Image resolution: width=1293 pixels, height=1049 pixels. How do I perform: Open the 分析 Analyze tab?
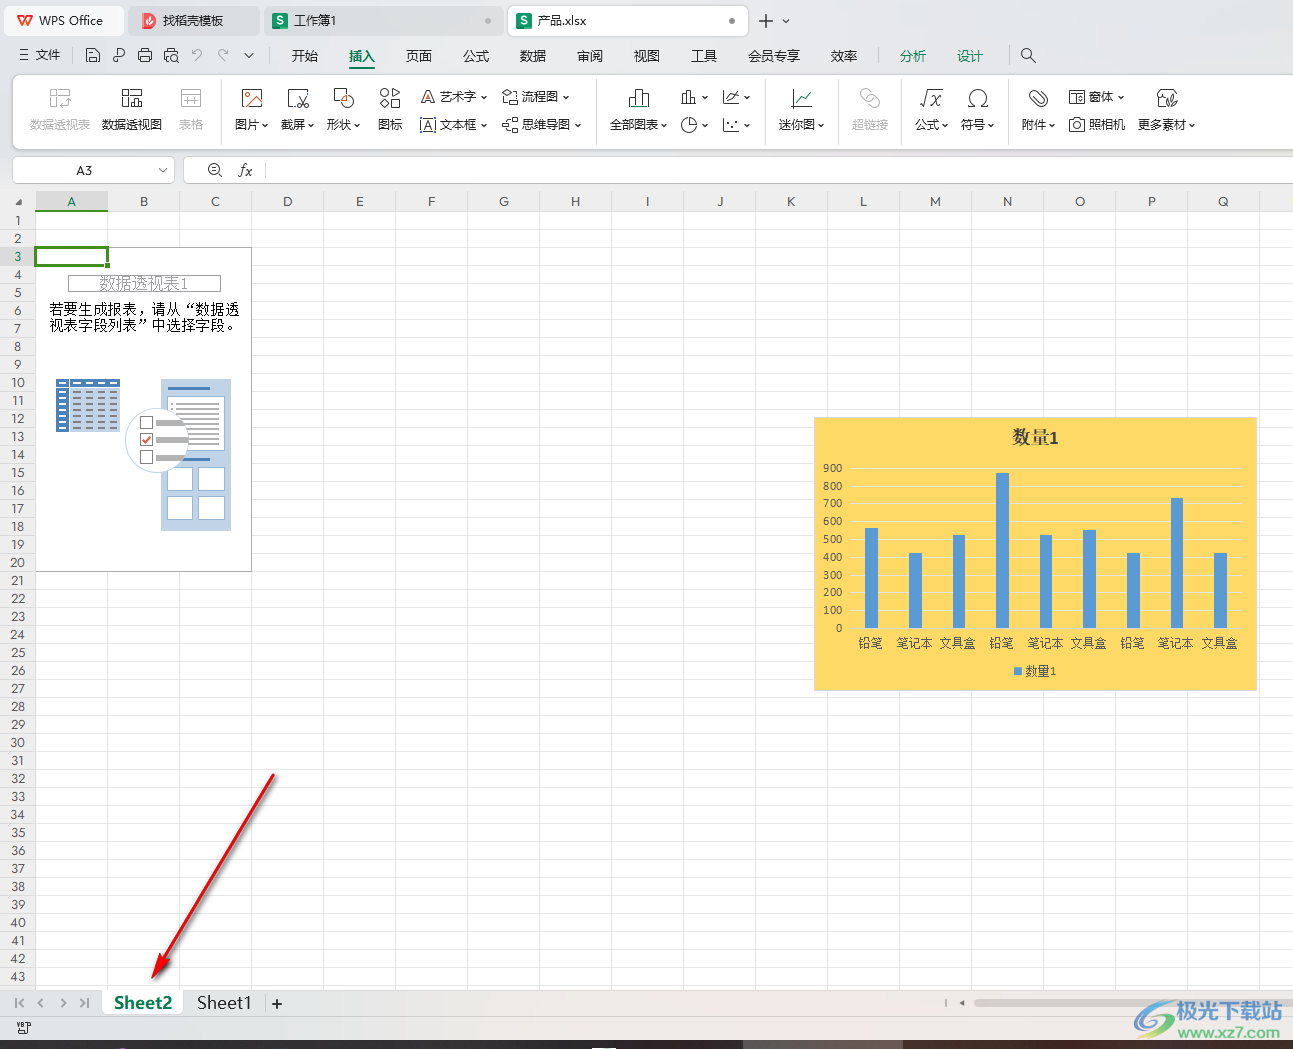[913, 56]
